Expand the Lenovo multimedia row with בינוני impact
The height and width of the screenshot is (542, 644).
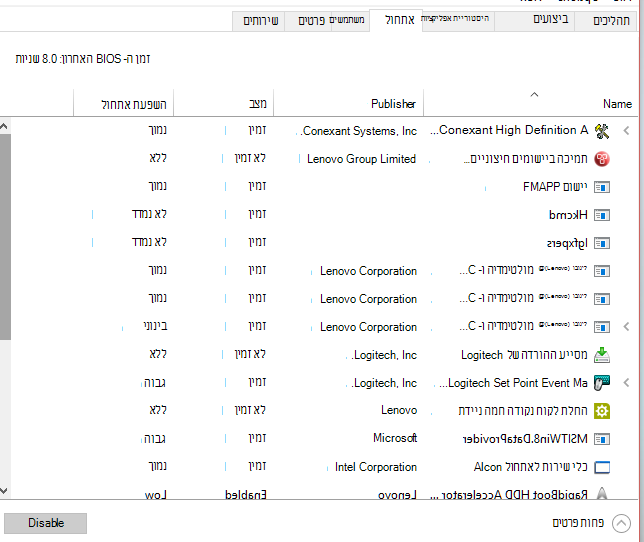tap(626, 327)
